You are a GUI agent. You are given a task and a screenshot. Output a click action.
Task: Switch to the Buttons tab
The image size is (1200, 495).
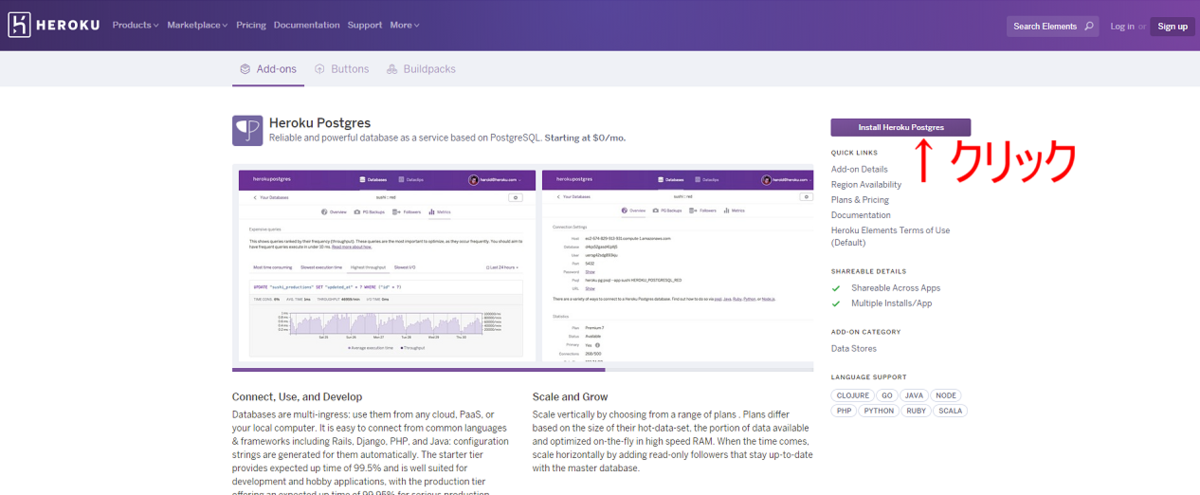click(x=342, y=69)
